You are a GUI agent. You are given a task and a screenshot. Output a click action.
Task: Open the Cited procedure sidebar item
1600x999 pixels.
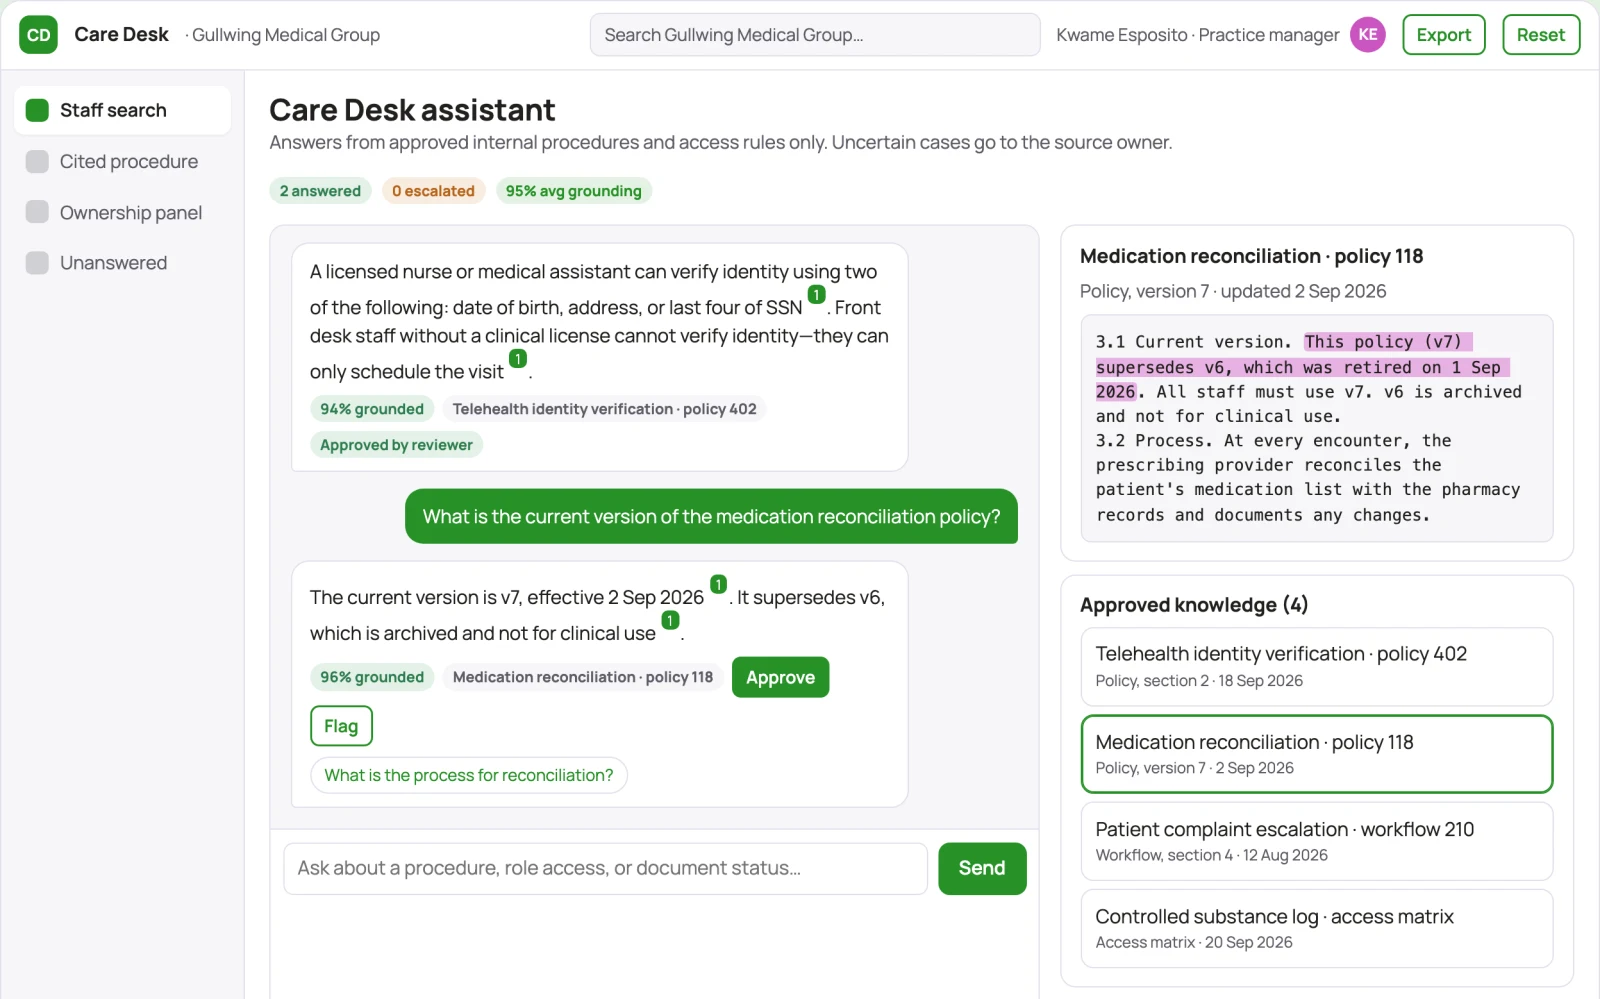coord(122,161)
